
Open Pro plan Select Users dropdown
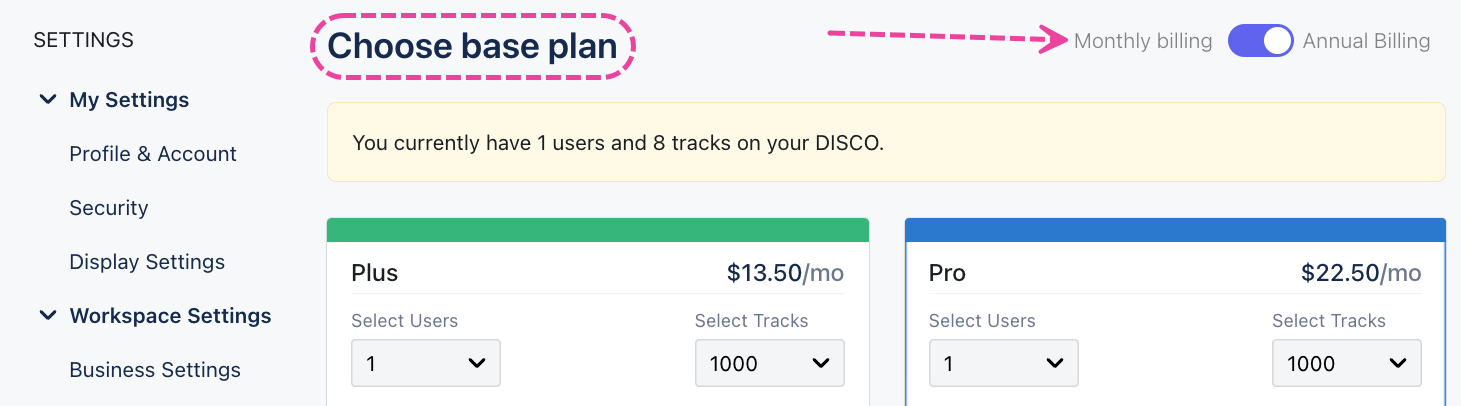(1003, 363)
